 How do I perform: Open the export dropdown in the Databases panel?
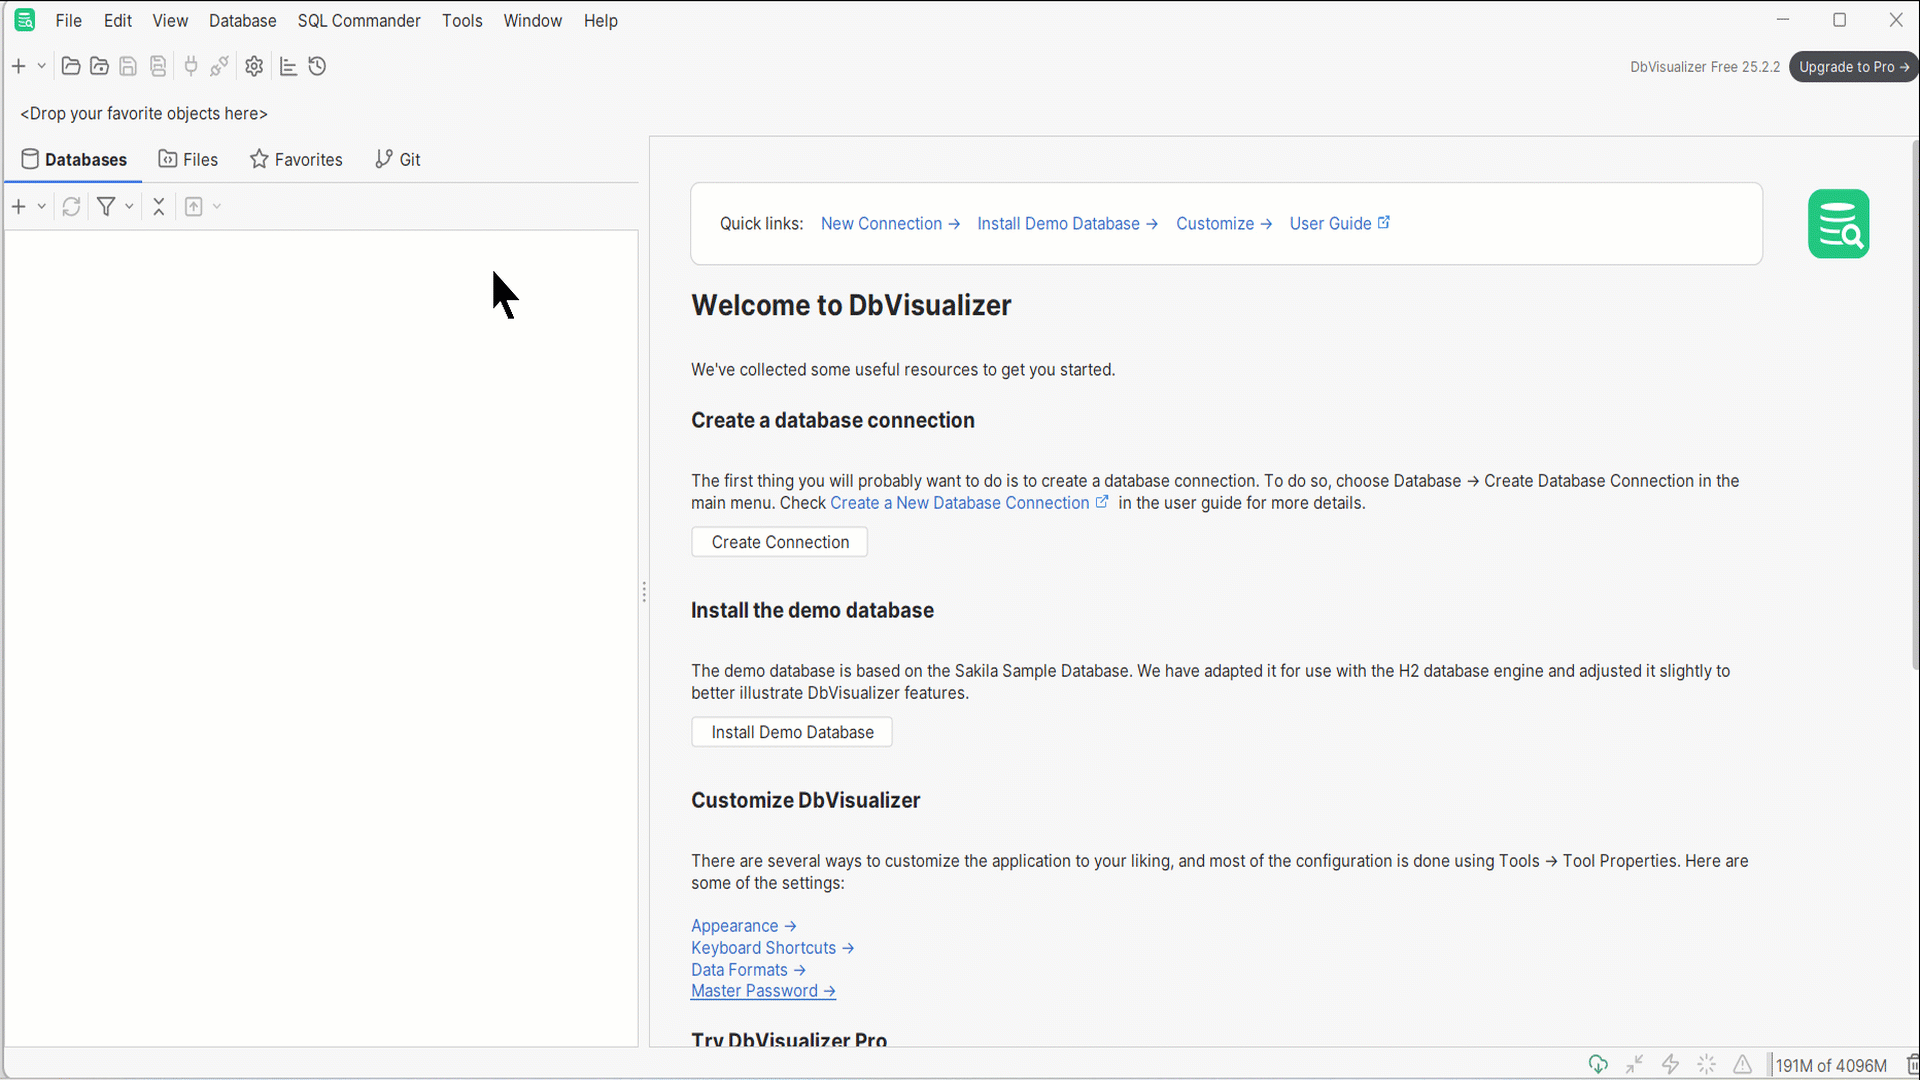(217, 207)
